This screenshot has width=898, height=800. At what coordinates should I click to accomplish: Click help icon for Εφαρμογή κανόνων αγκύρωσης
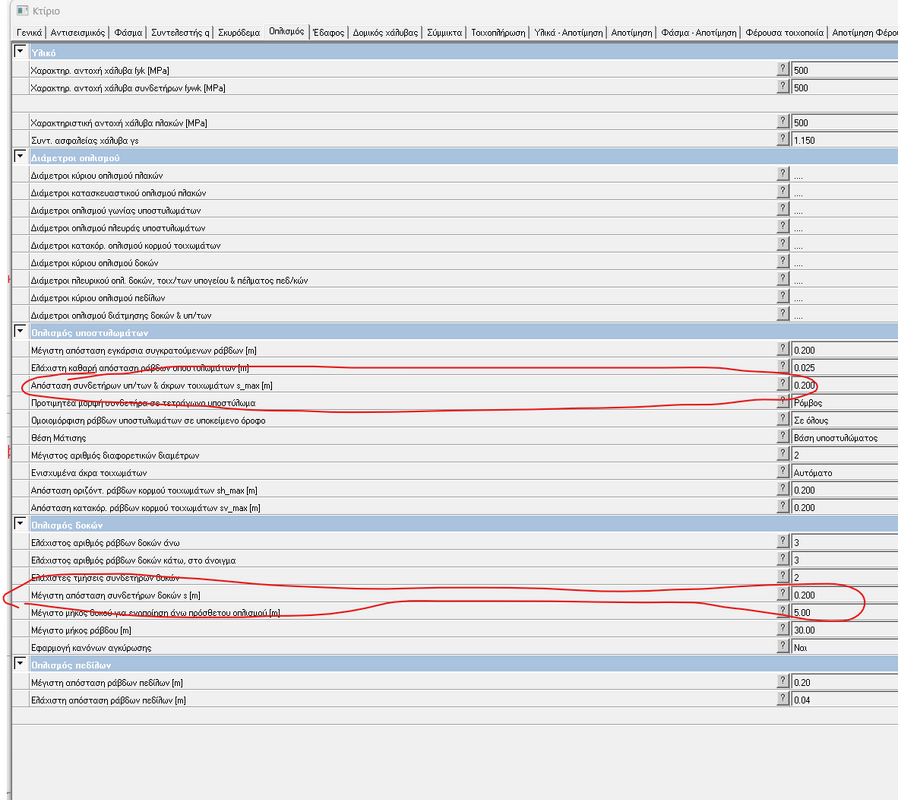pos(783,647)
